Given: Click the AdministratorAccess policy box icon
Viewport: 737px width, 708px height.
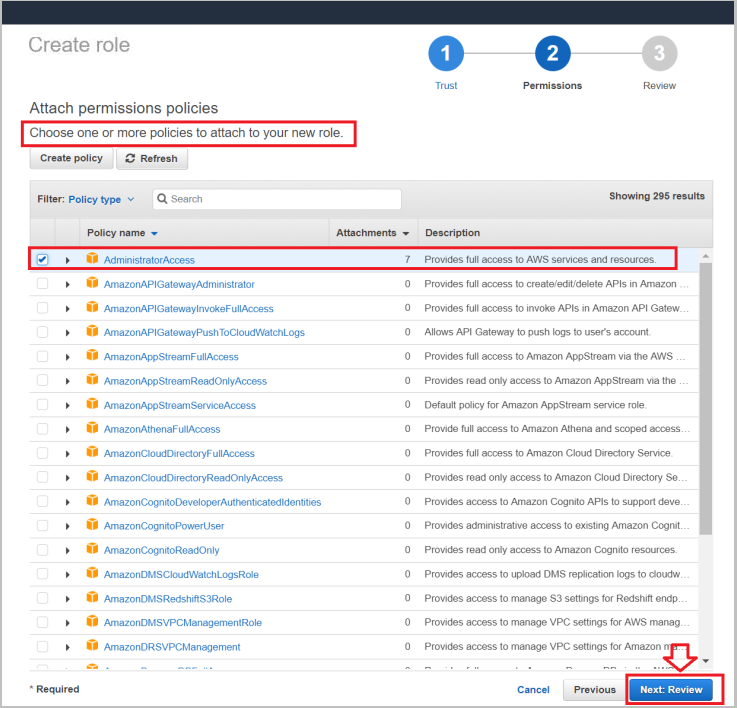Looking at the screenshot, I should (x=92, y=258).
